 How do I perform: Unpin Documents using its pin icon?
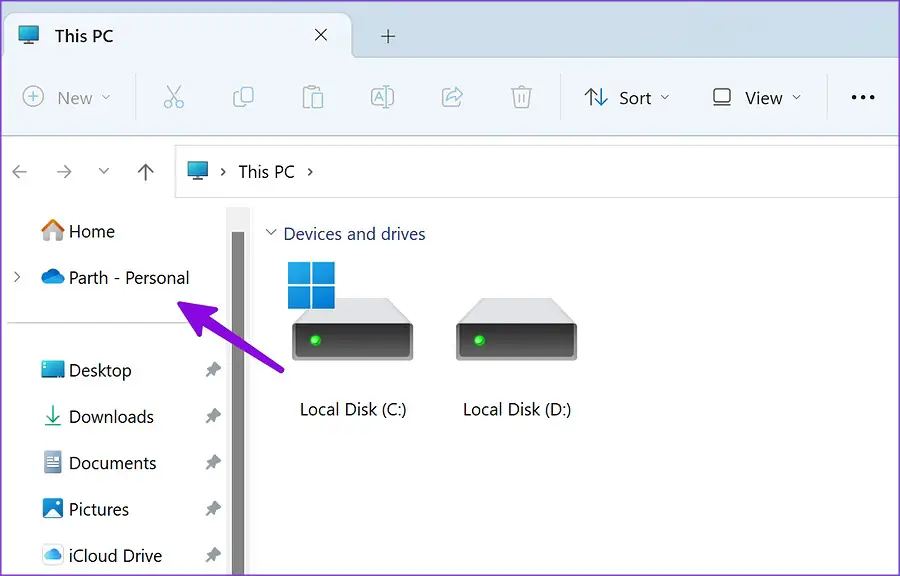pyautogui.click(x=212, y=463)
